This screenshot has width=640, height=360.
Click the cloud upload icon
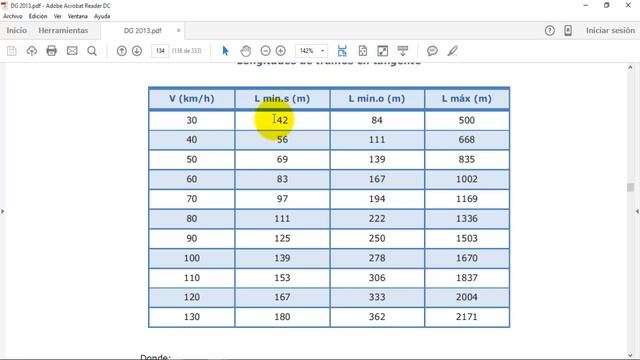(x=32, y=51)
